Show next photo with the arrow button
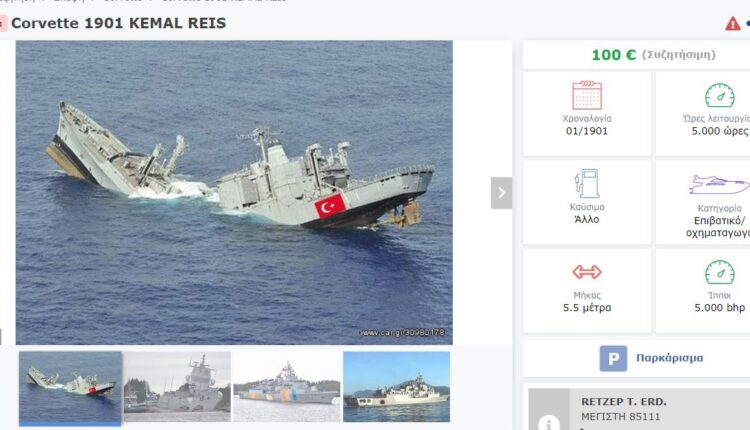 [501, 193]
